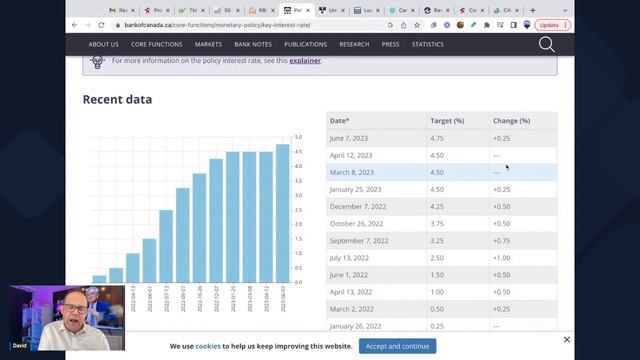Open the PRESS menu
The image size is (640, 360).
click(x=390, y=44)
